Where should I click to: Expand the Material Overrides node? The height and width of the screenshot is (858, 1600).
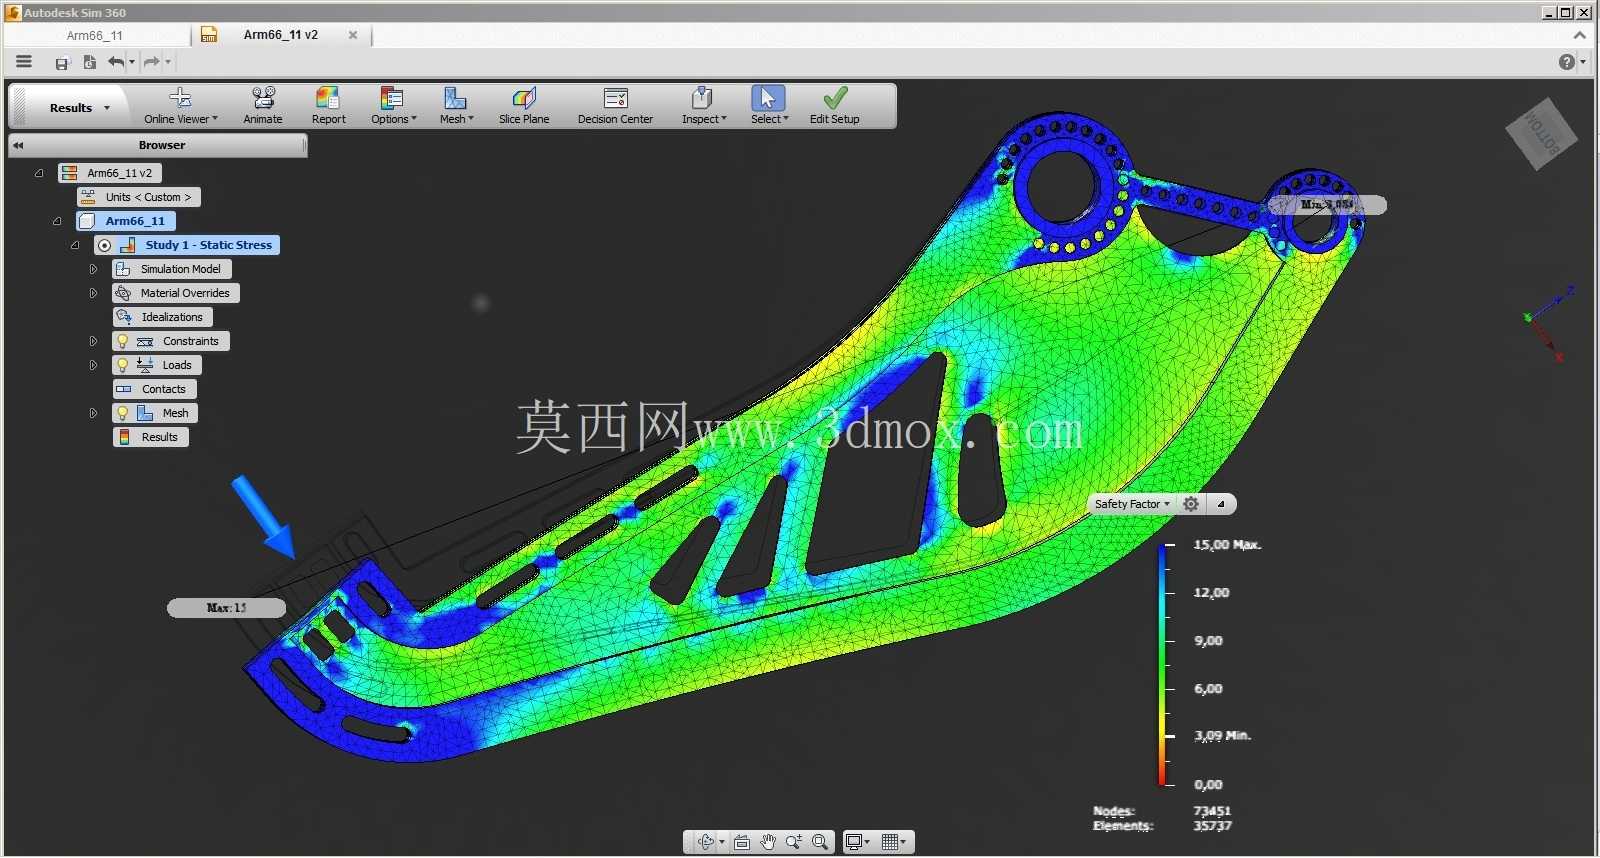pyautogui.click(x=93, y=293)
